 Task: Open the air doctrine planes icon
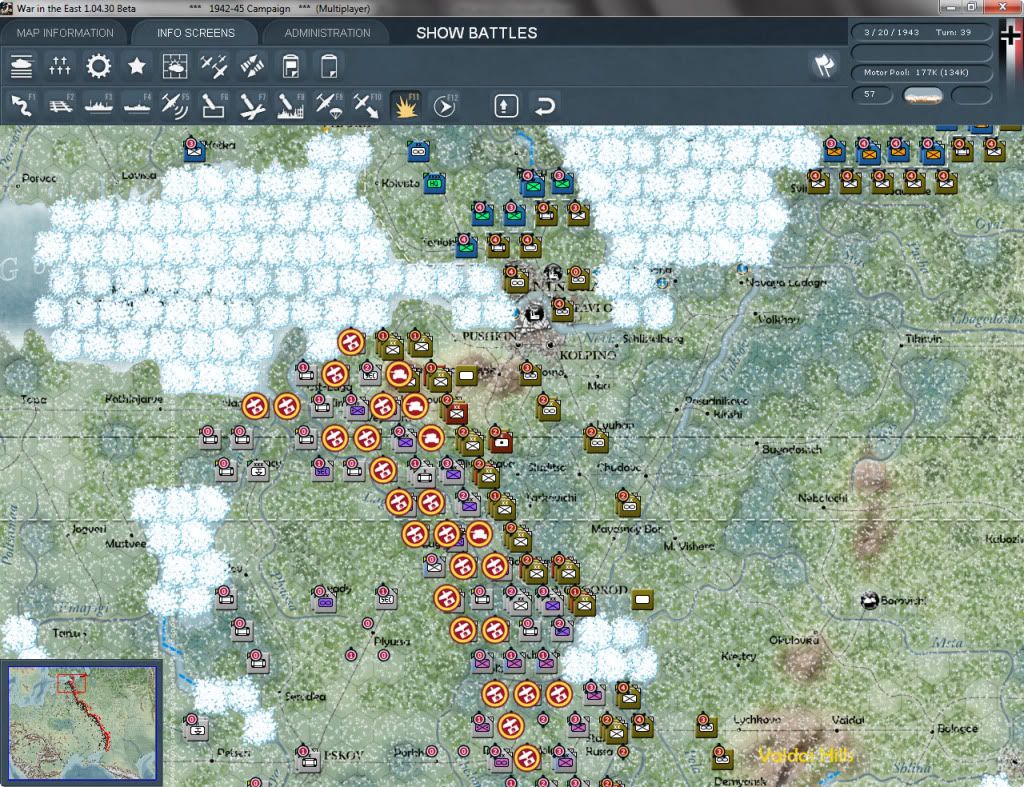pyautogui.click(x=214, y=66)
